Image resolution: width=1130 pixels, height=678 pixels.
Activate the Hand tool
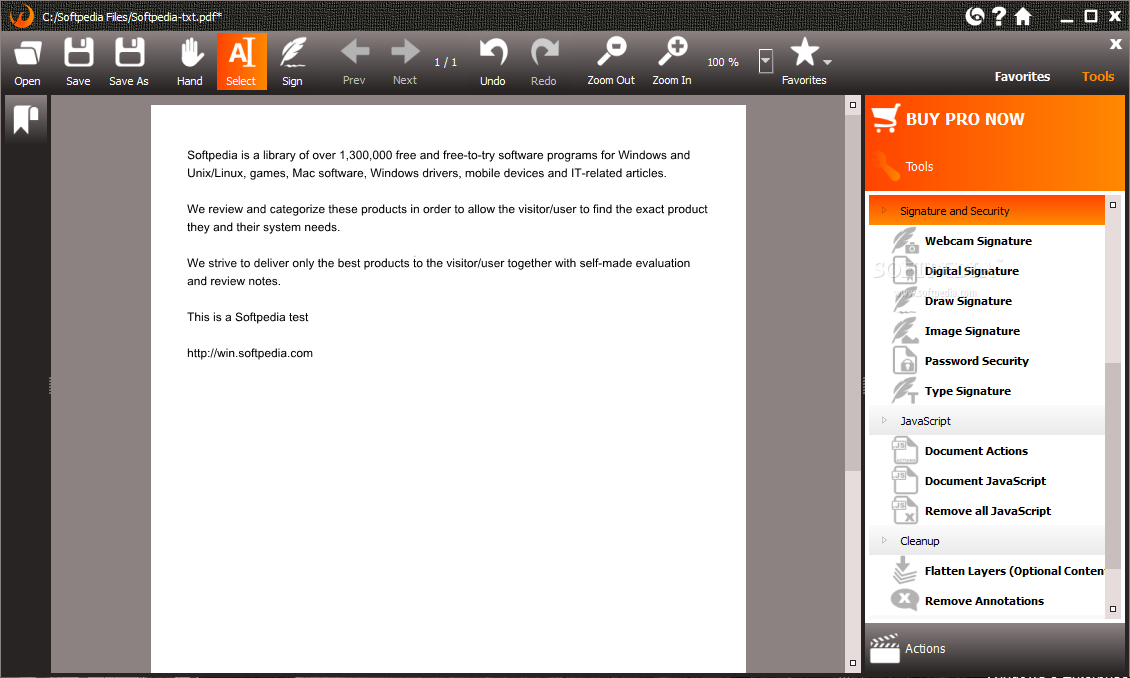click(190, 61)
